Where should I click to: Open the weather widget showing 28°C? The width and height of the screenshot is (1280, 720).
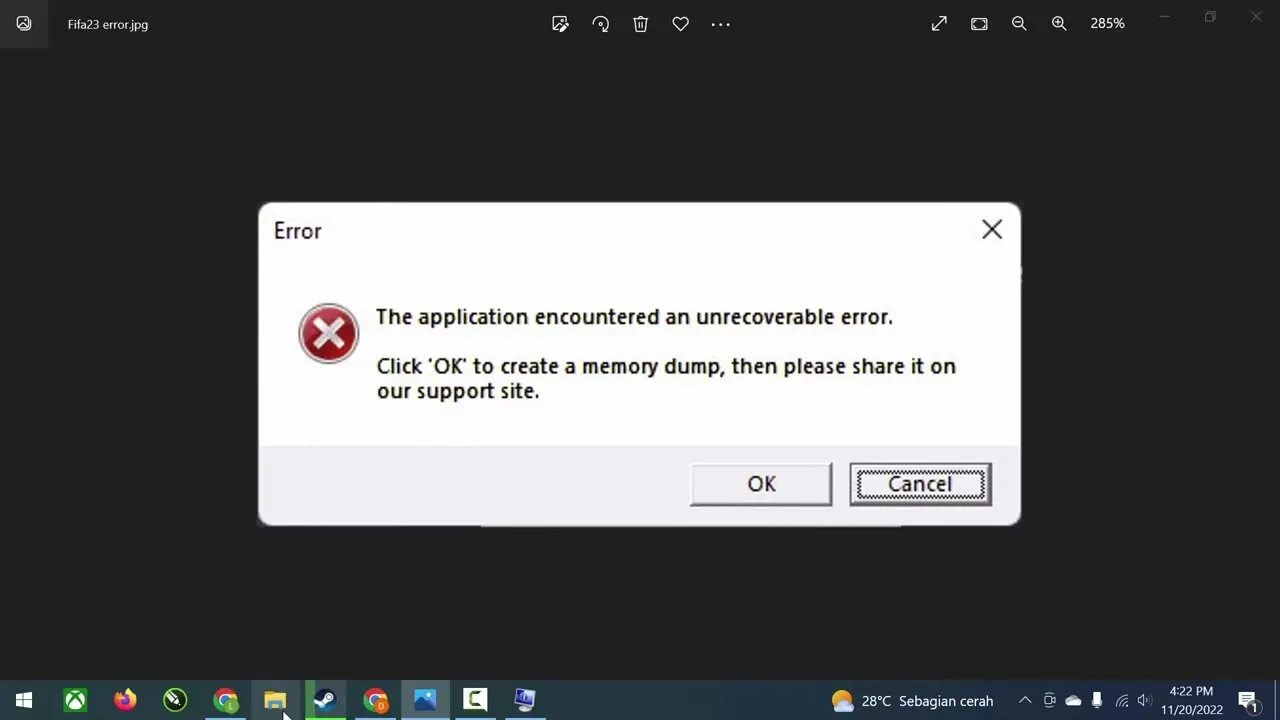tap(912, 701)
